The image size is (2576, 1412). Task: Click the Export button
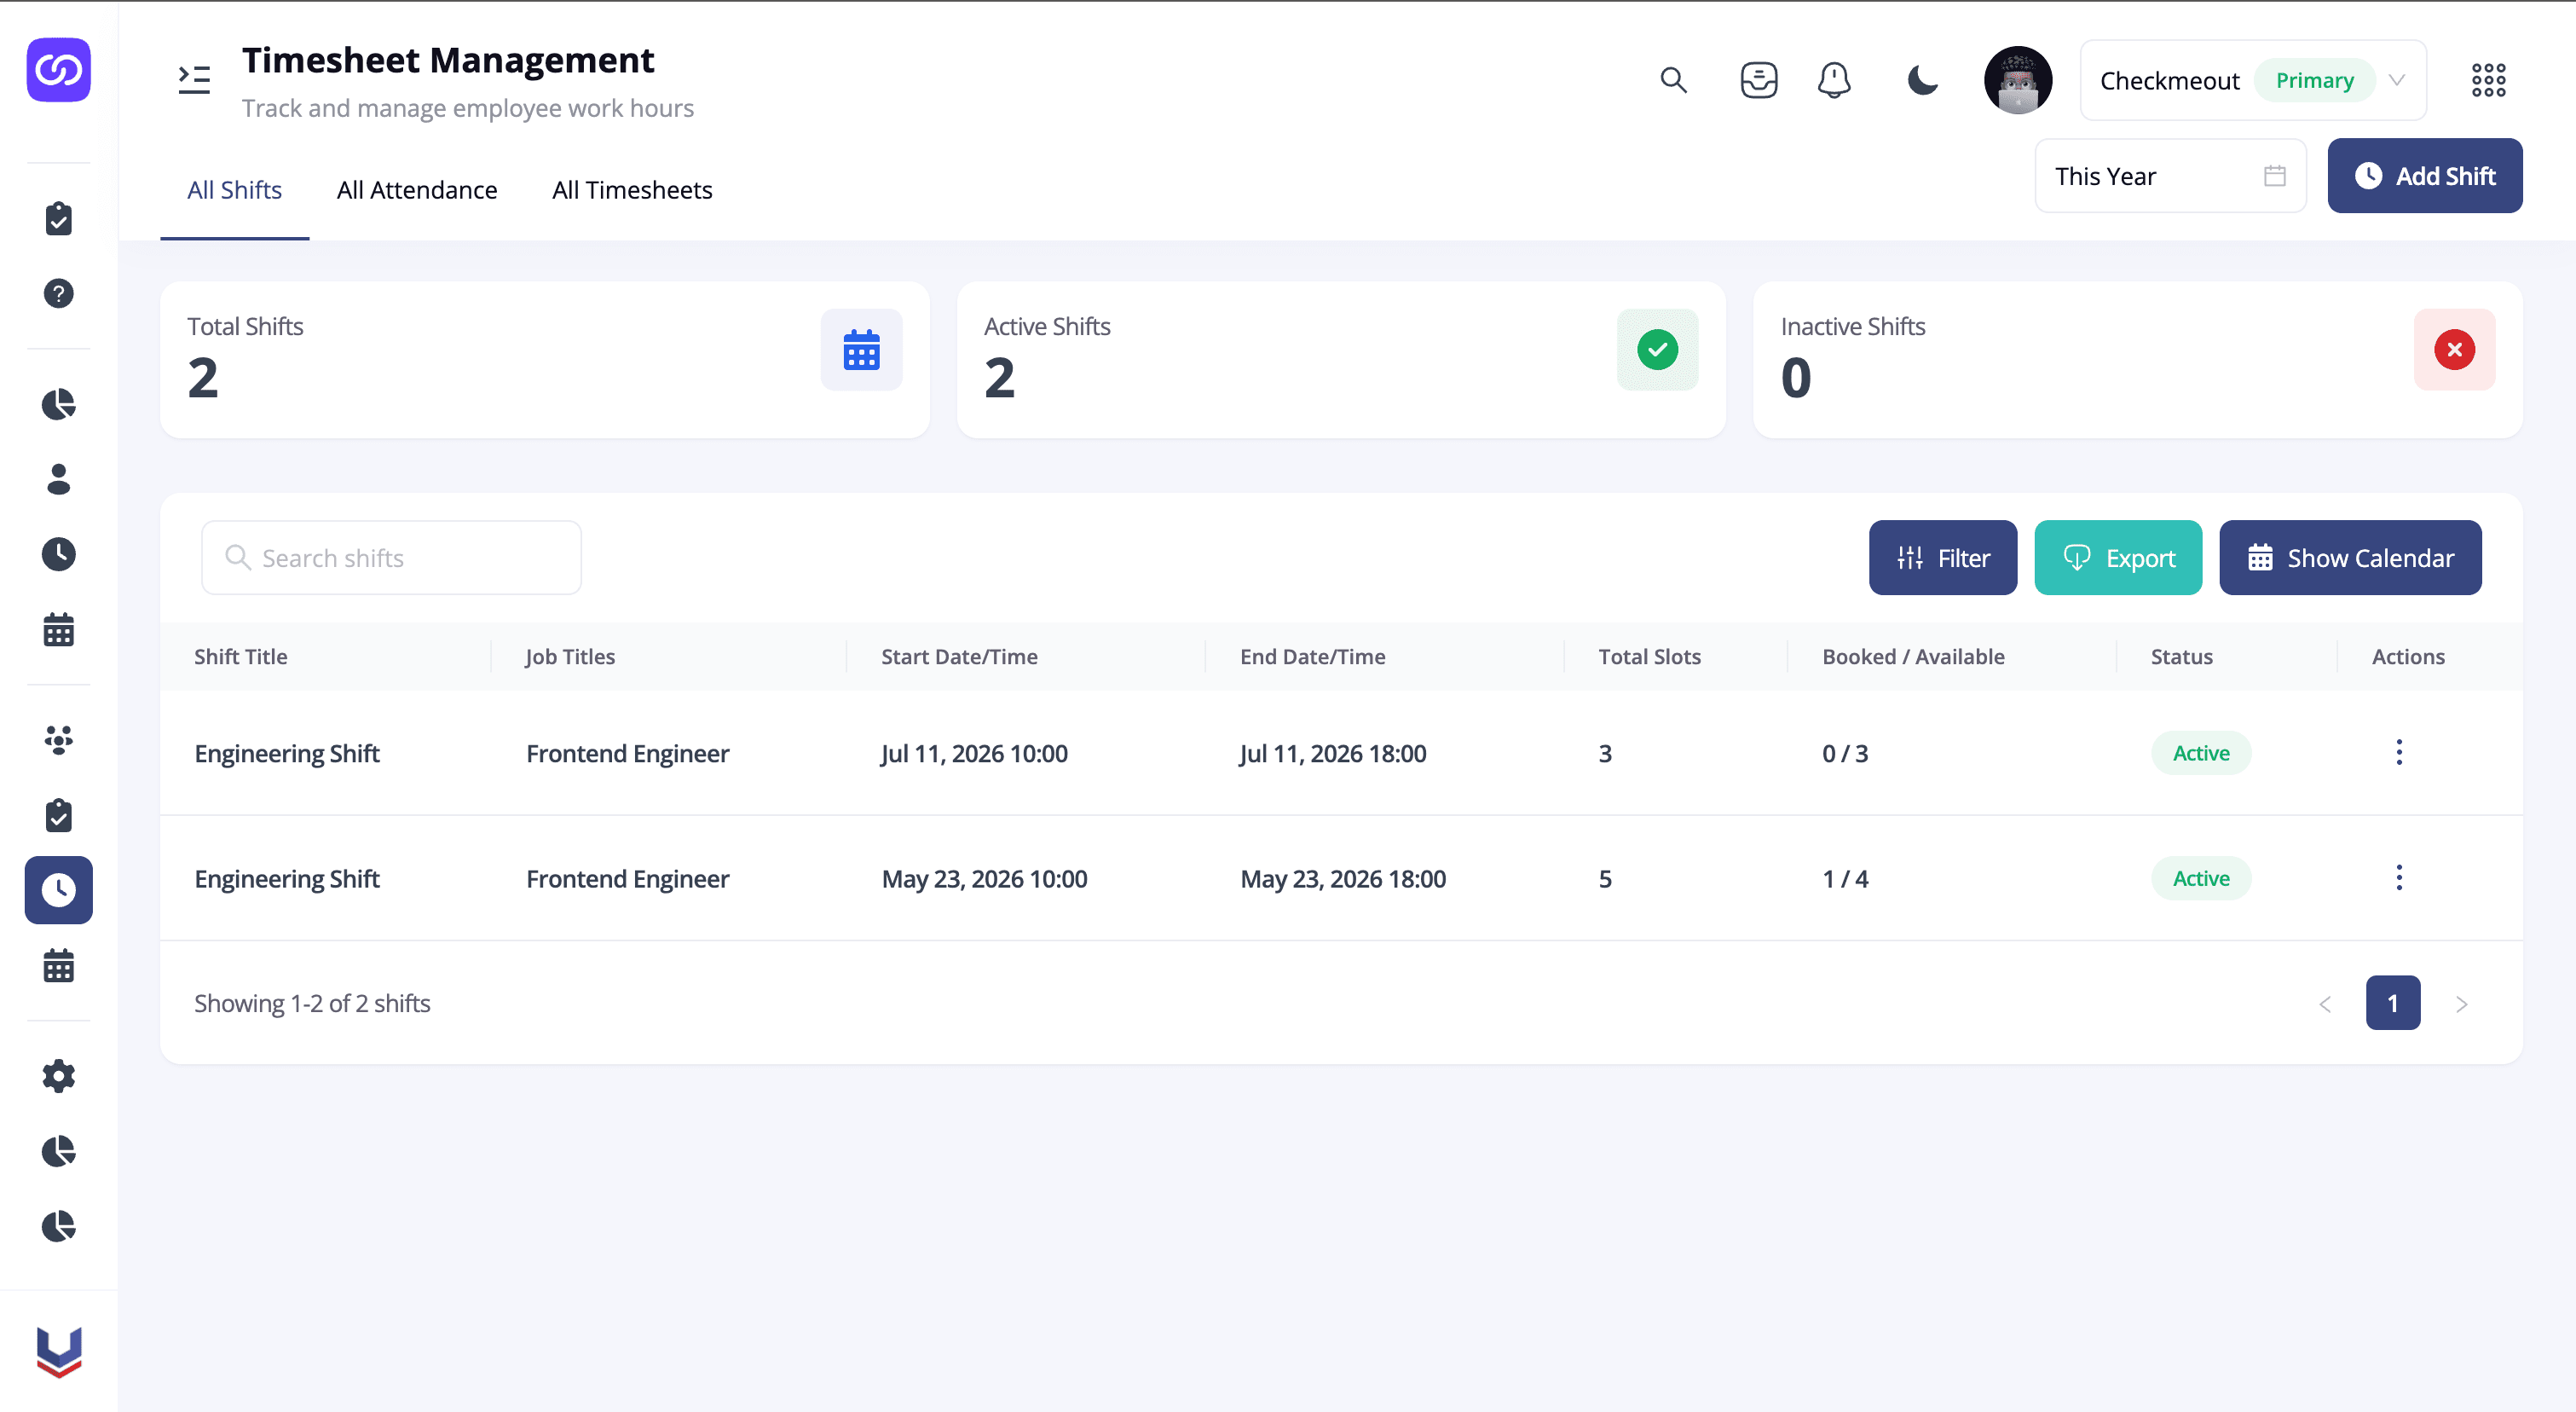2118,558
